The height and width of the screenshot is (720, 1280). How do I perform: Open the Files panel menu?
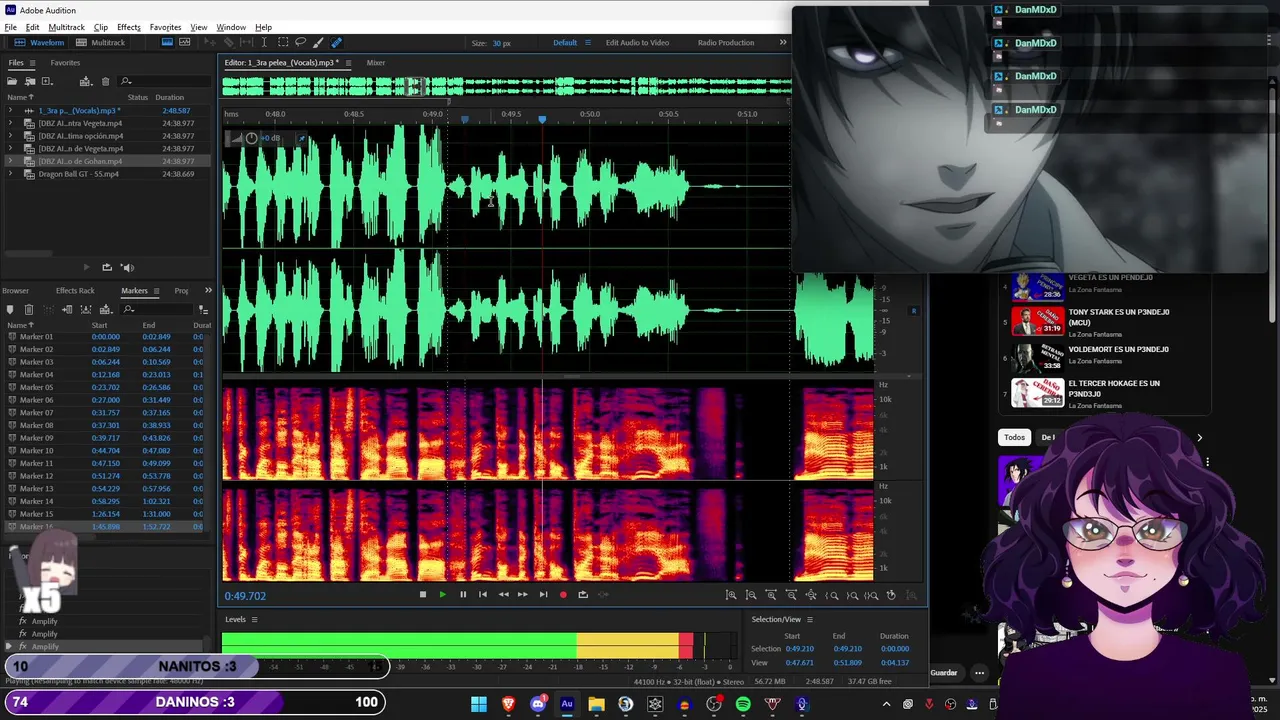pyautogui.click(x=32, y=63)
